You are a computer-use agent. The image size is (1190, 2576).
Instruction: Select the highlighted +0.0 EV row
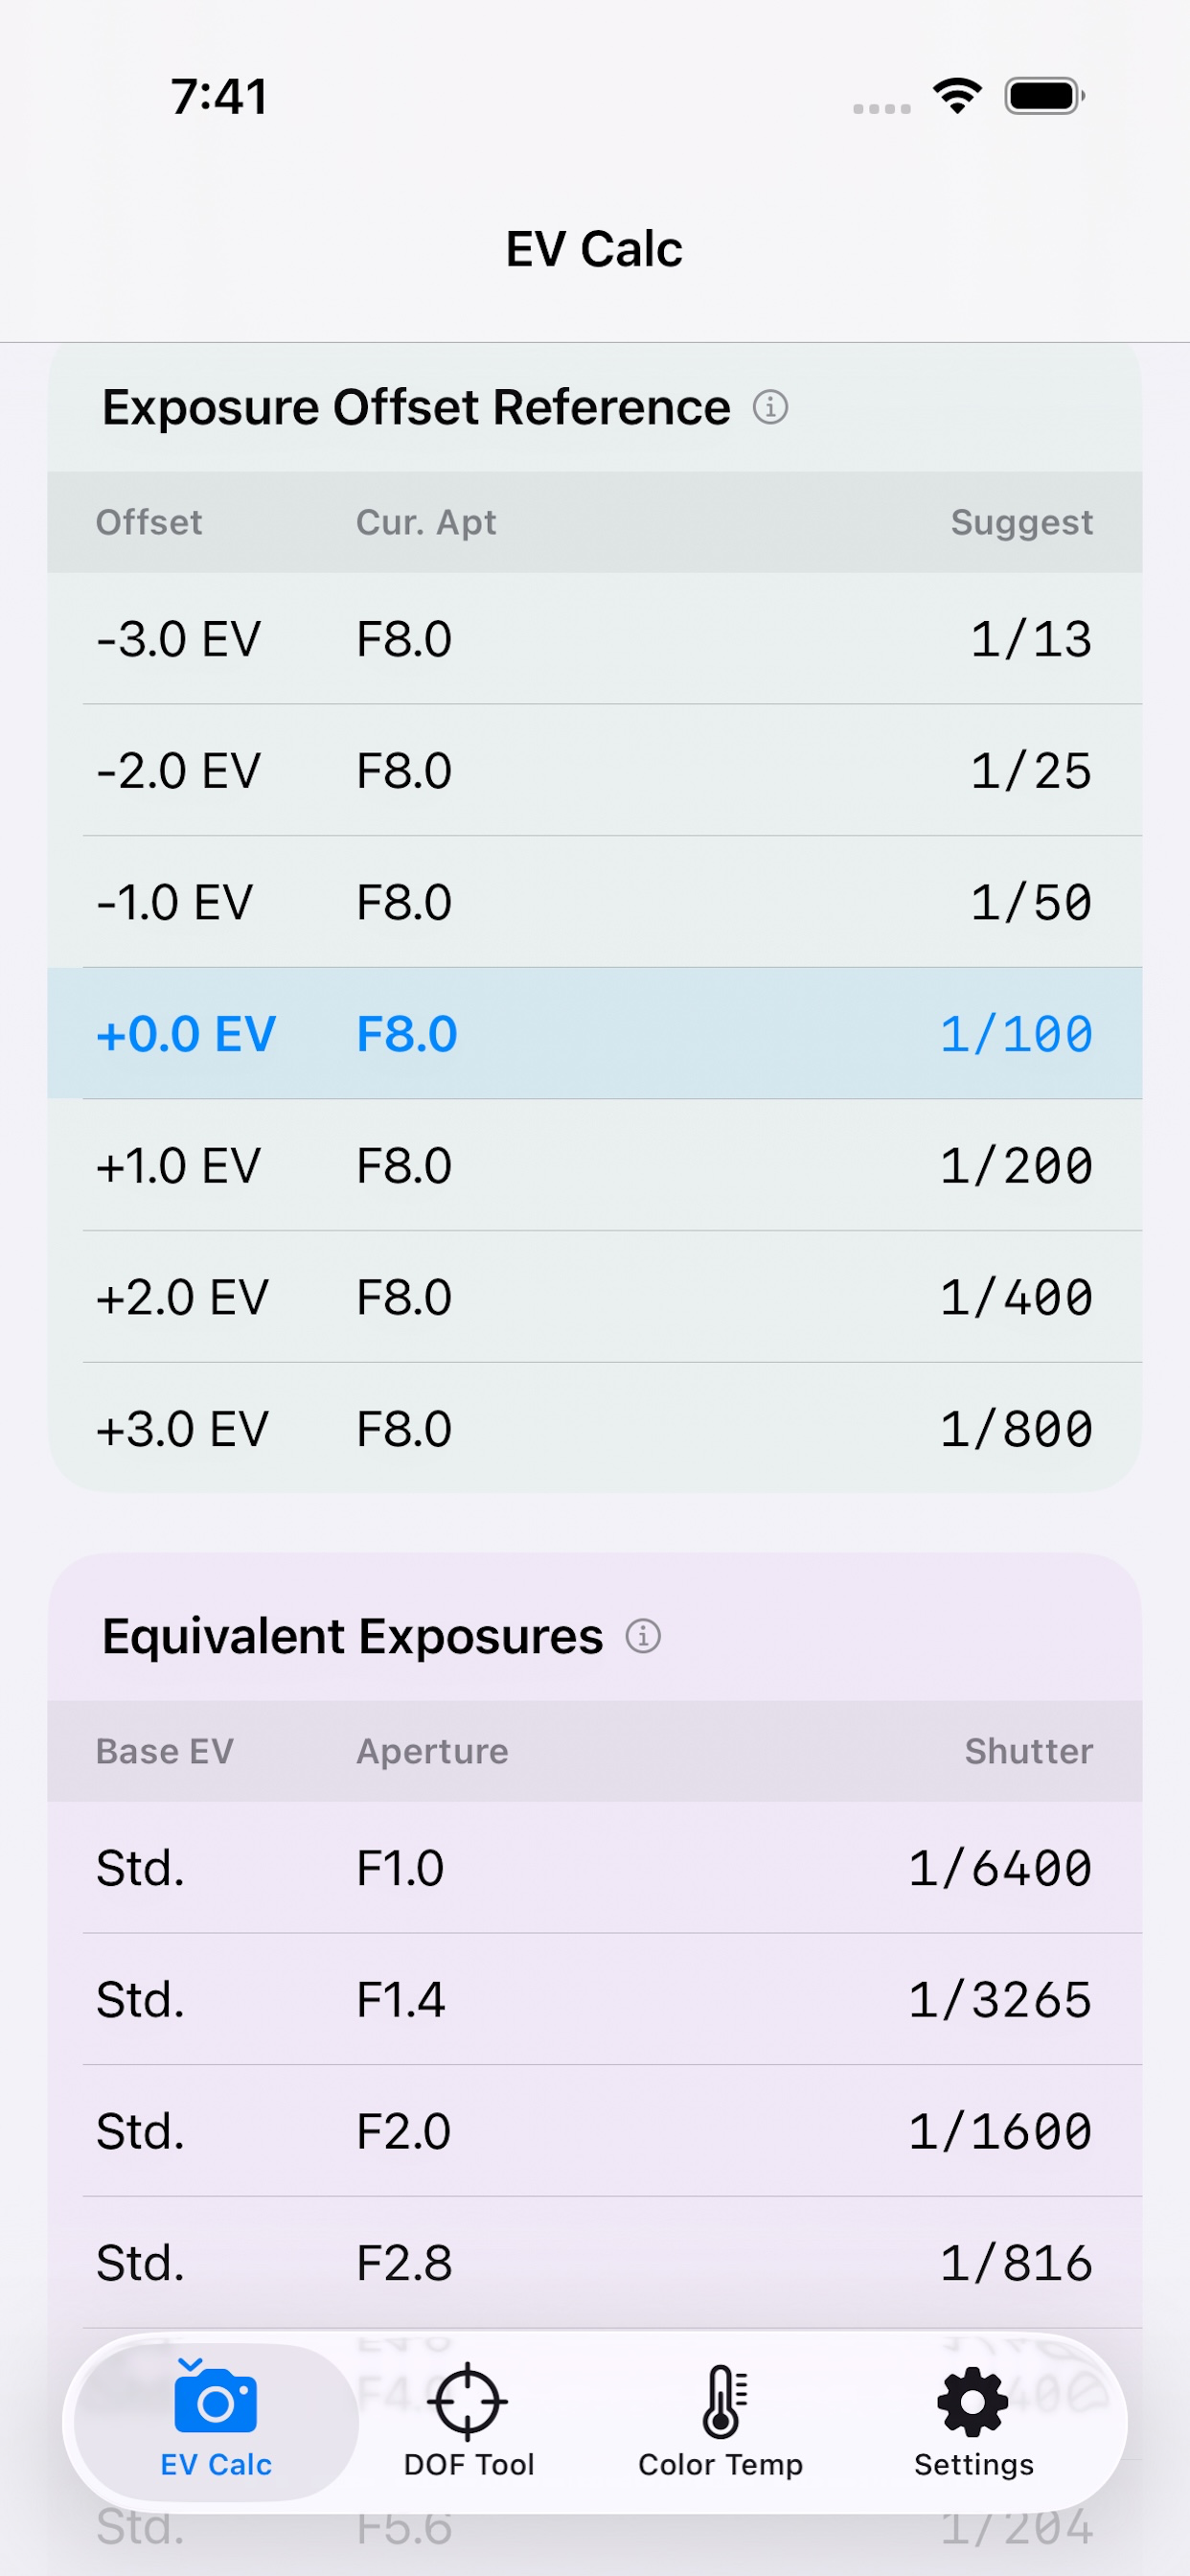595,1033
